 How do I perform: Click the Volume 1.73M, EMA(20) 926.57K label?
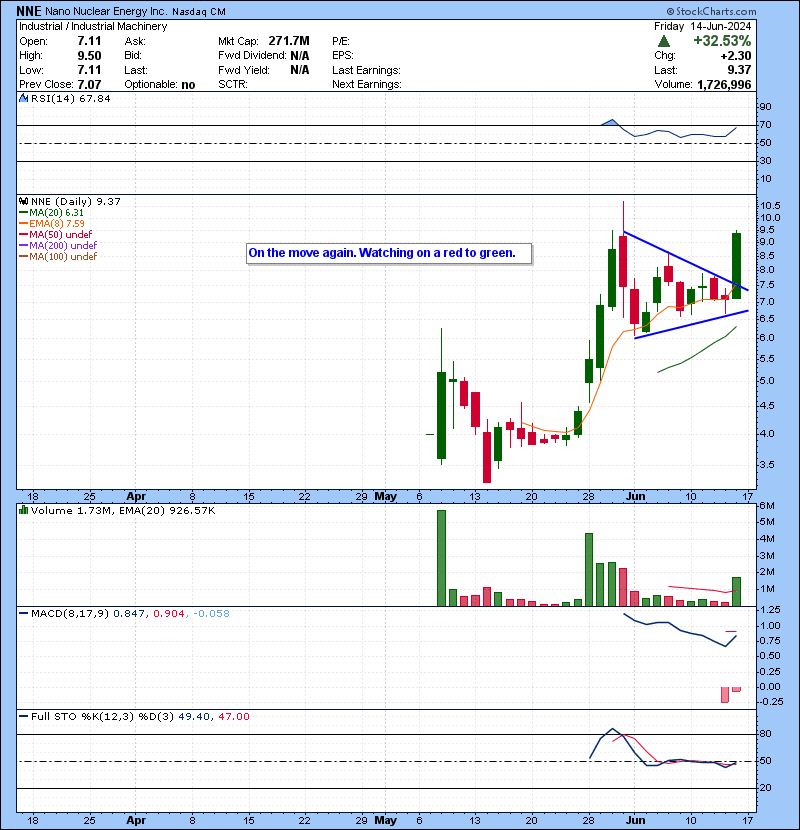click(123, 511)
